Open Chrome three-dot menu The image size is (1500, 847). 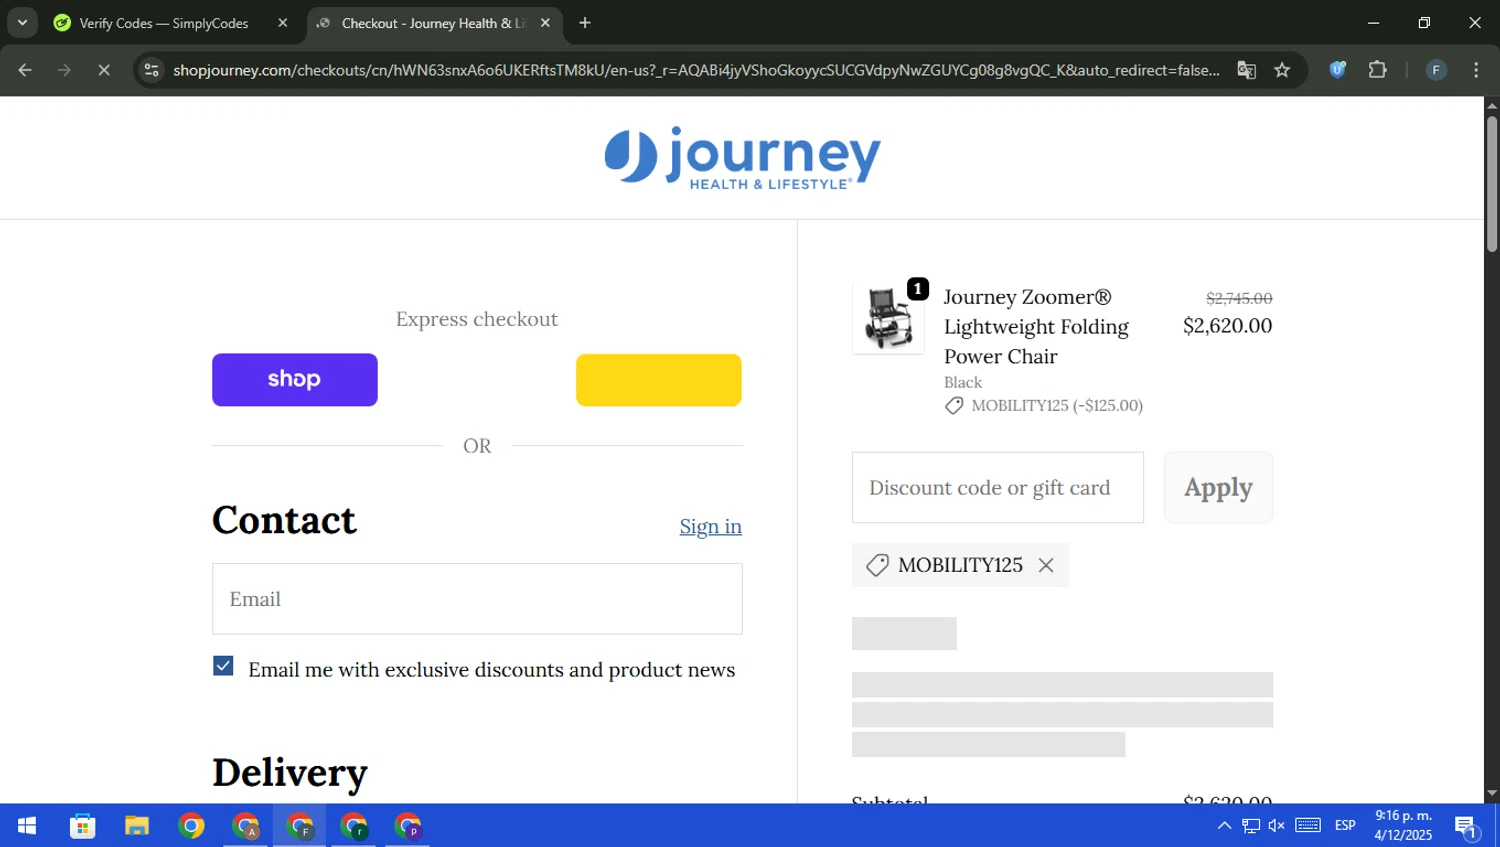tap(1476, 70)
